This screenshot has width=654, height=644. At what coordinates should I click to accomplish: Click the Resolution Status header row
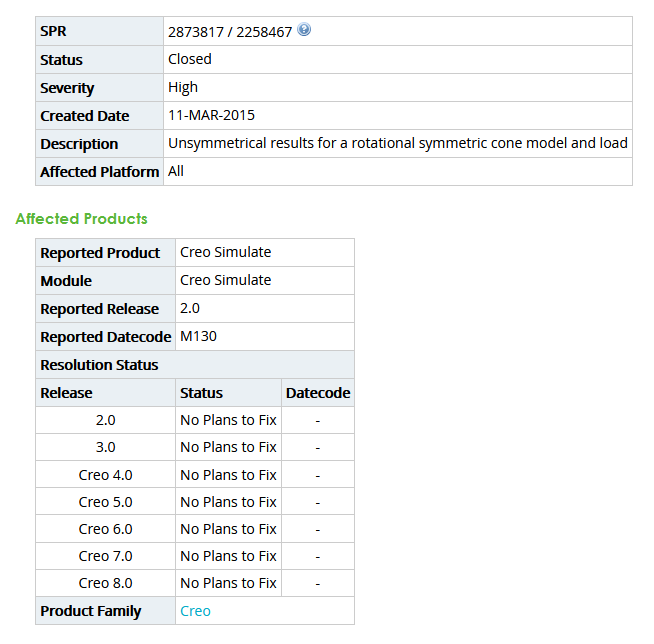pos(99,364)
